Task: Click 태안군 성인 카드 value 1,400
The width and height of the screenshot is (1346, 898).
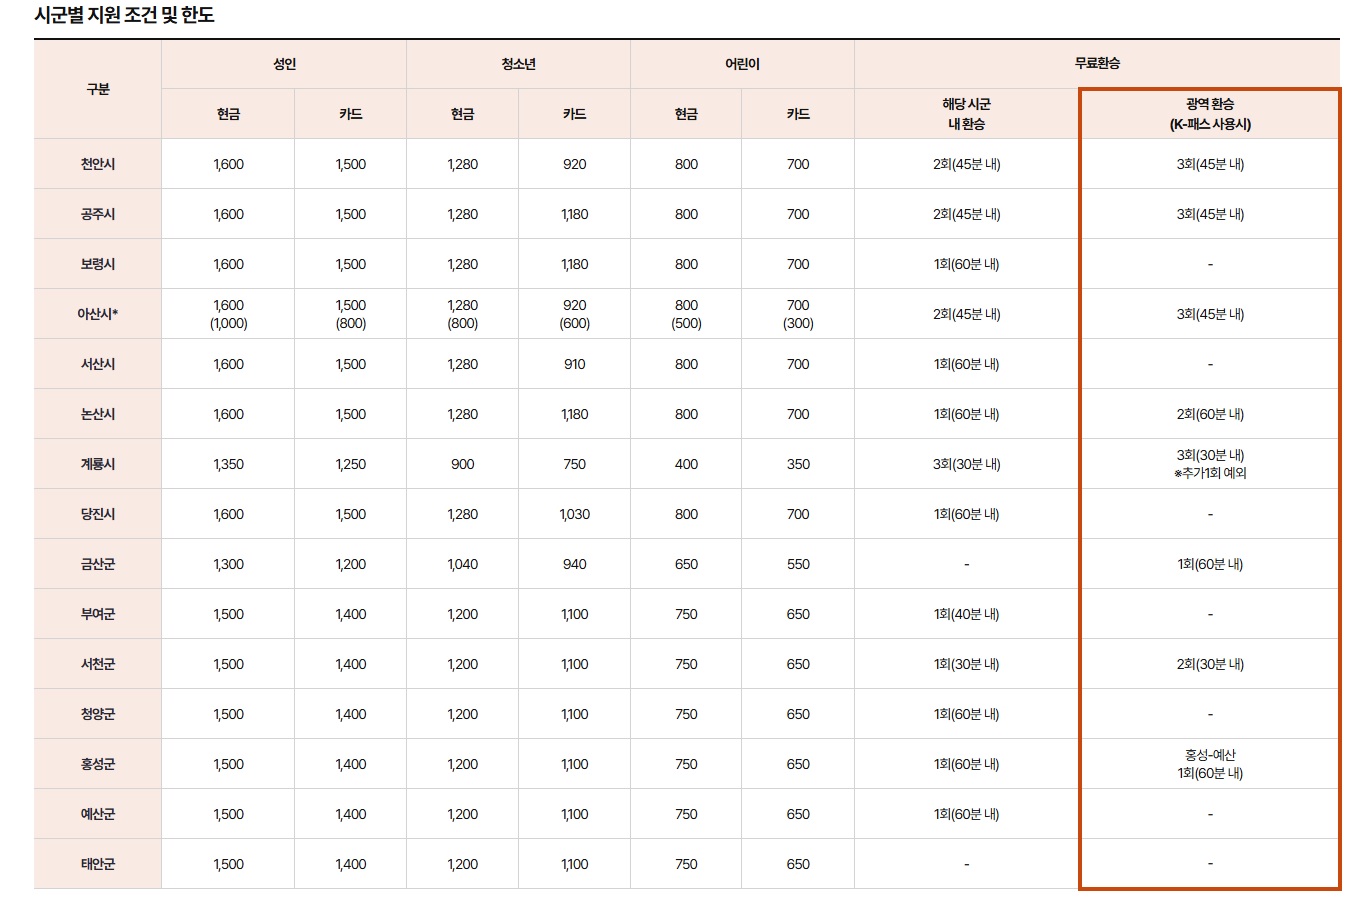Action: pos(350,864)
